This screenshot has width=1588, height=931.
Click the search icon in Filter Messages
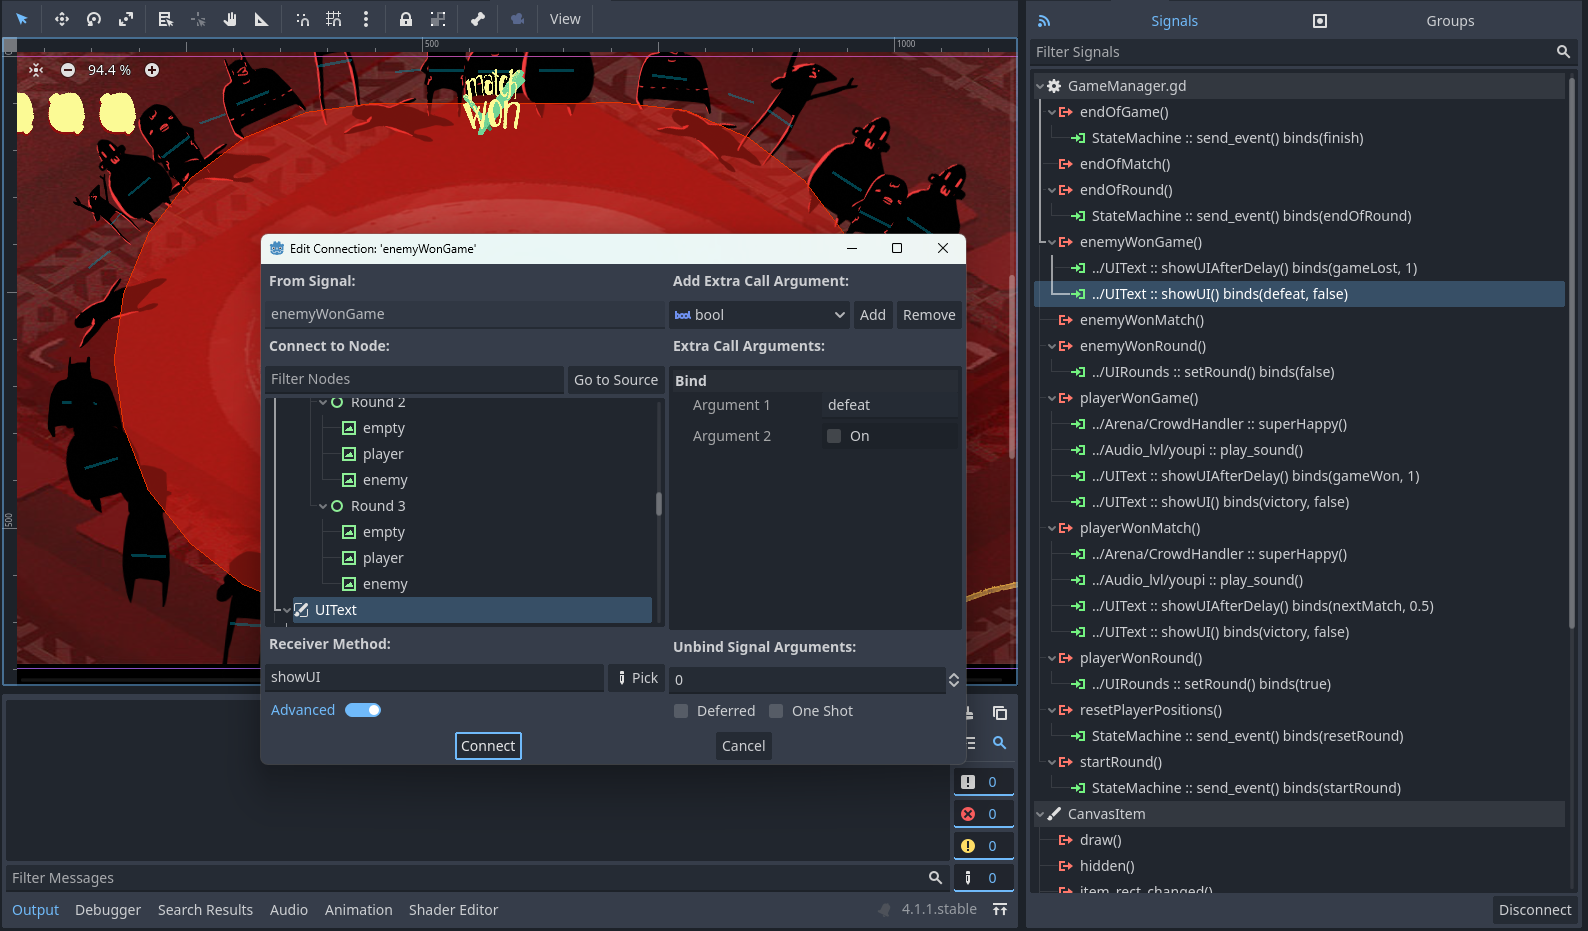tap(935, 878)
